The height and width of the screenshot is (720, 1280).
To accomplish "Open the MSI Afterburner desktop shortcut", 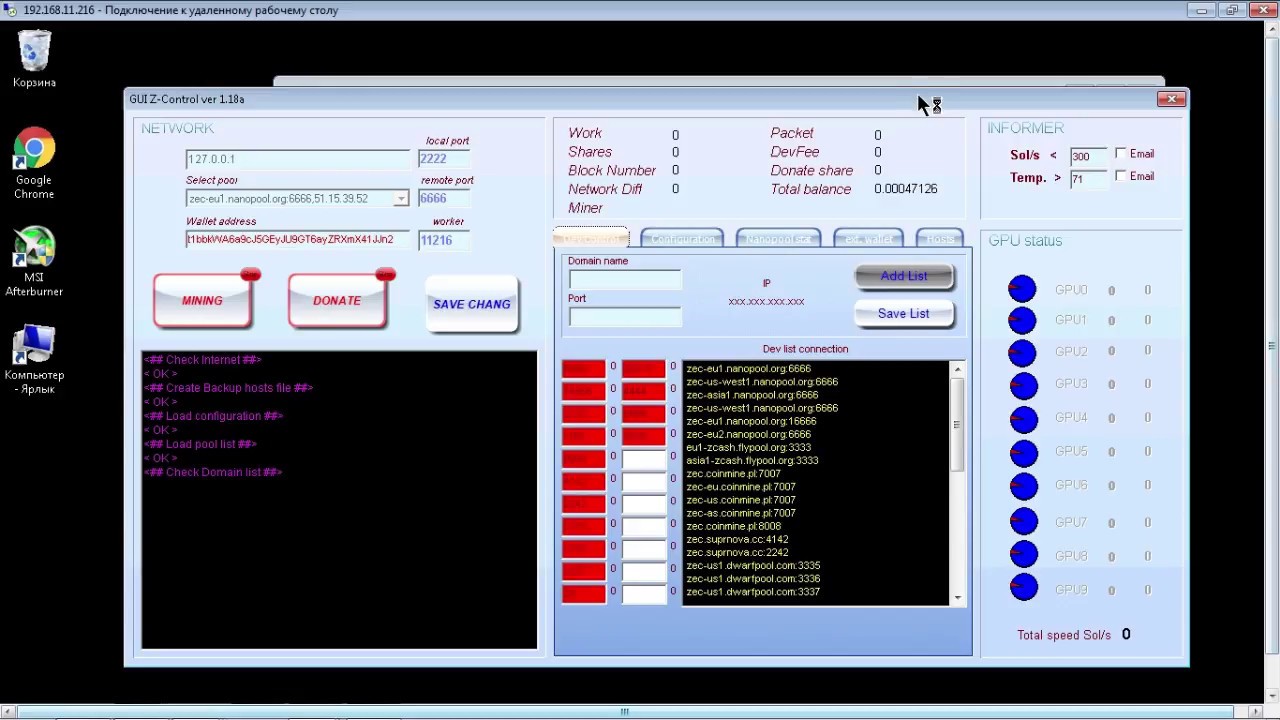I will click(34, 262).
